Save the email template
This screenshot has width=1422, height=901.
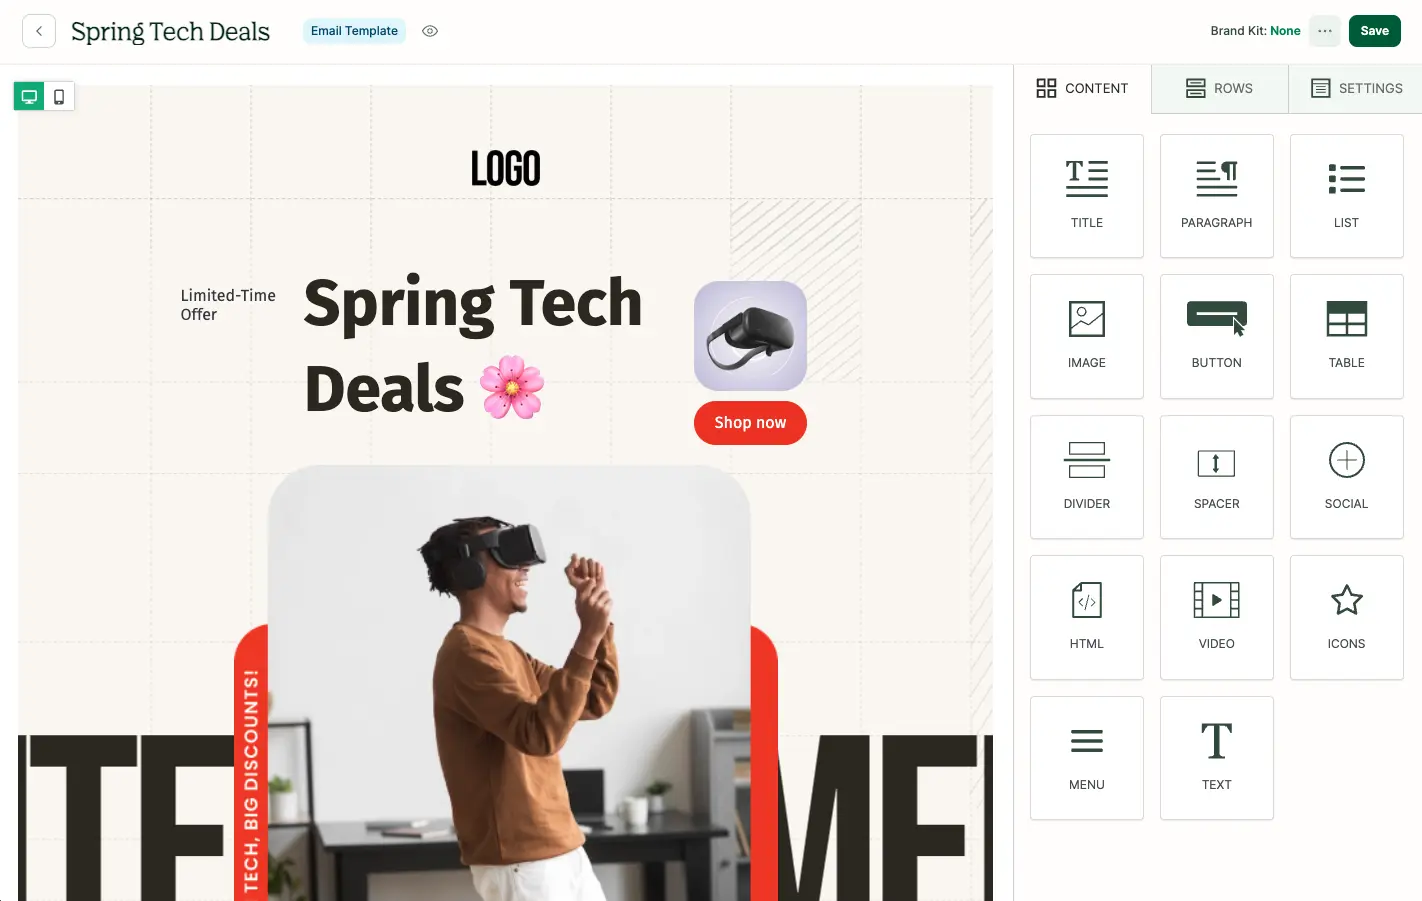1375,31
